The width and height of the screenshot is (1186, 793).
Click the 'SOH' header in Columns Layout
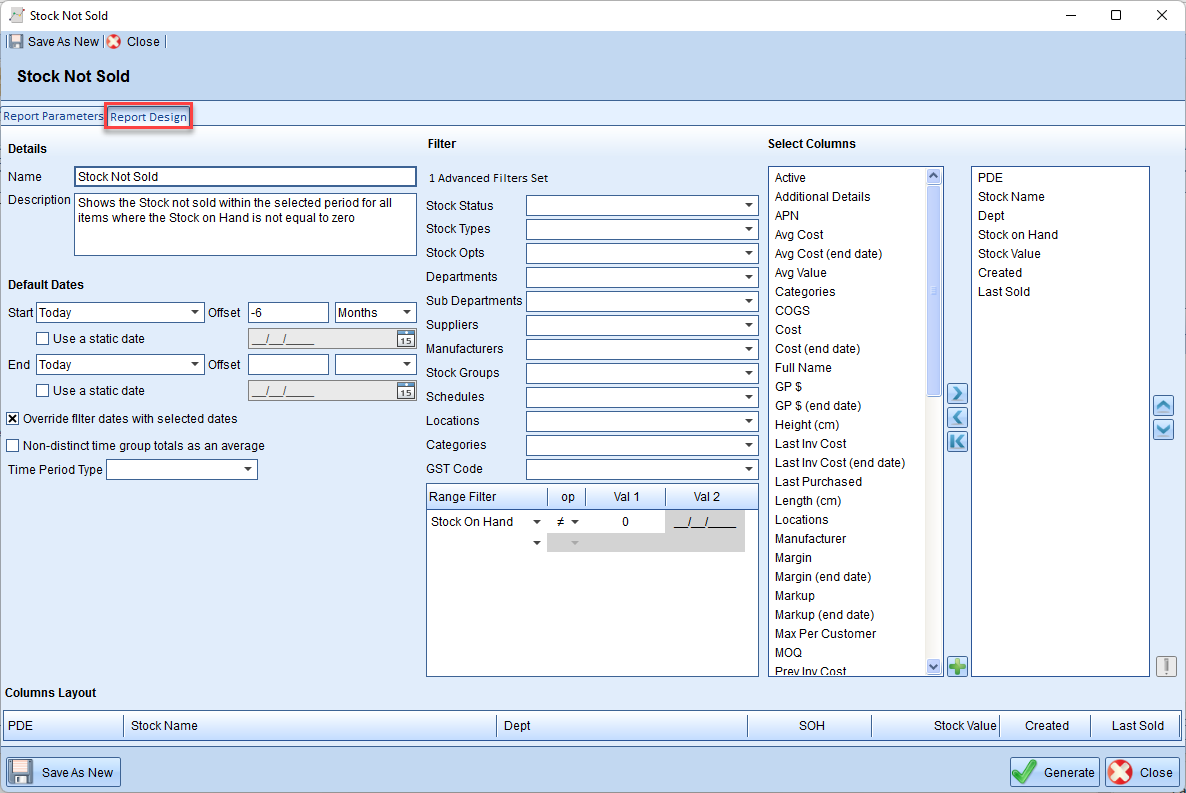click(x=809, y=726)
